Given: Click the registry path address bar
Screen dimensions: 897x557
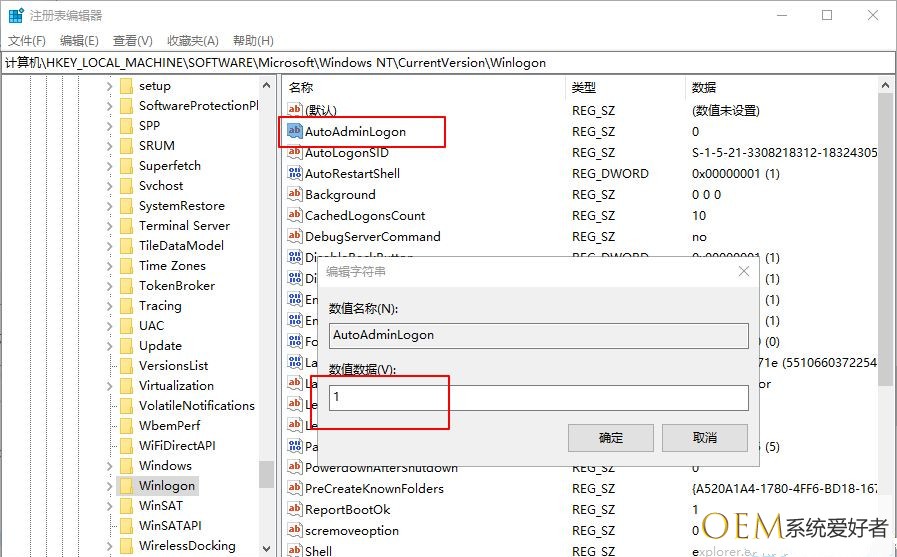Looking at the screenshot, I should pos(448,62).
